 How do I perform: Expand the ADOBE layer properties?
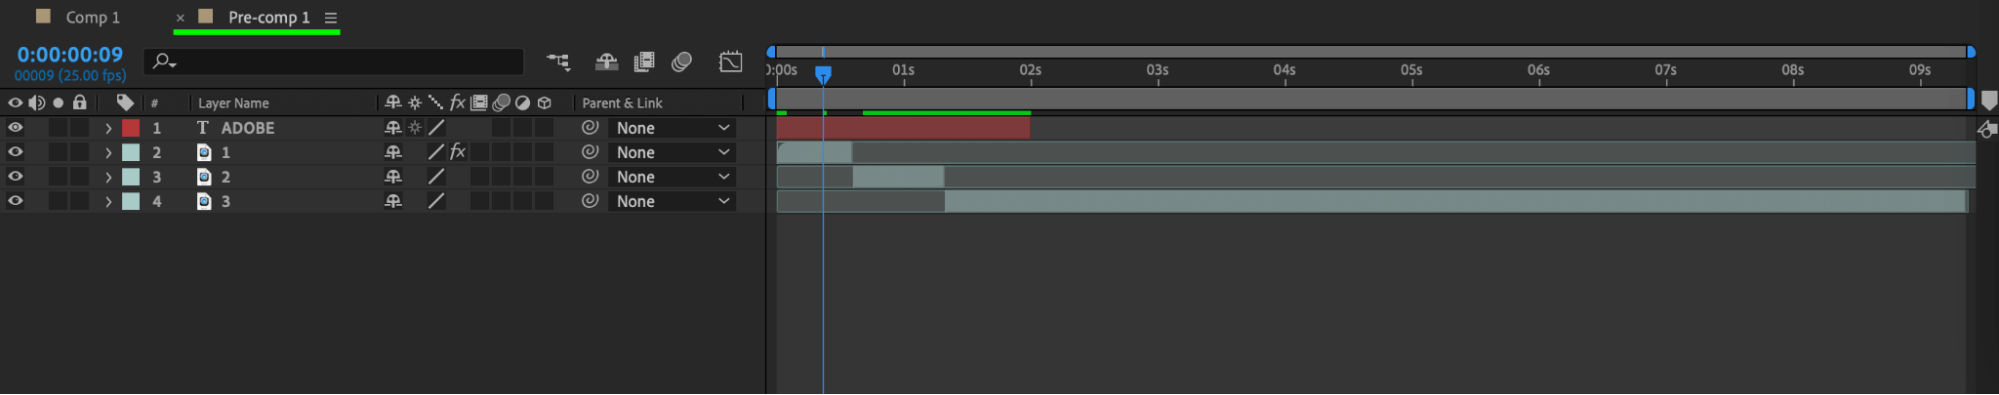pos(108,128)
